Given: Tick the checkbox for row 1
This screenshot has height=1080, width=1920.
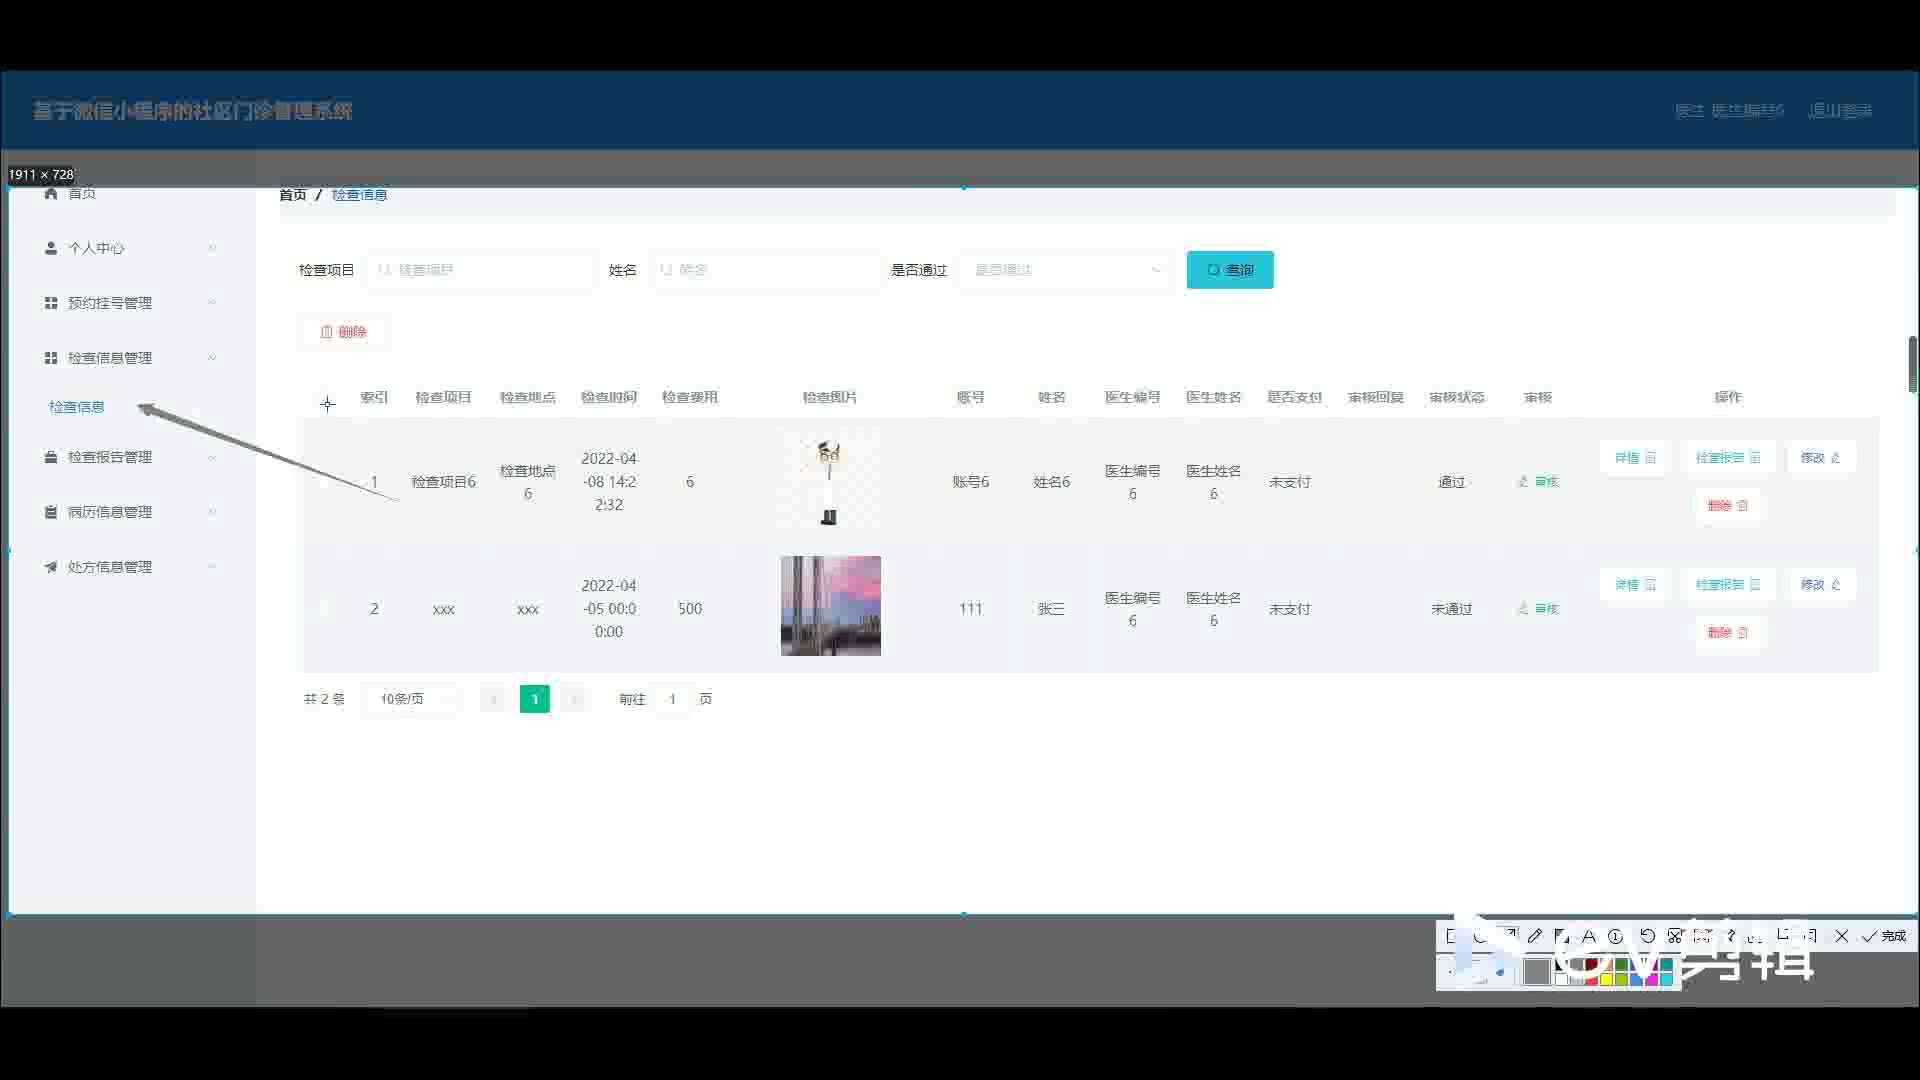Looking at the screenshot, I should tap(327, 482).
